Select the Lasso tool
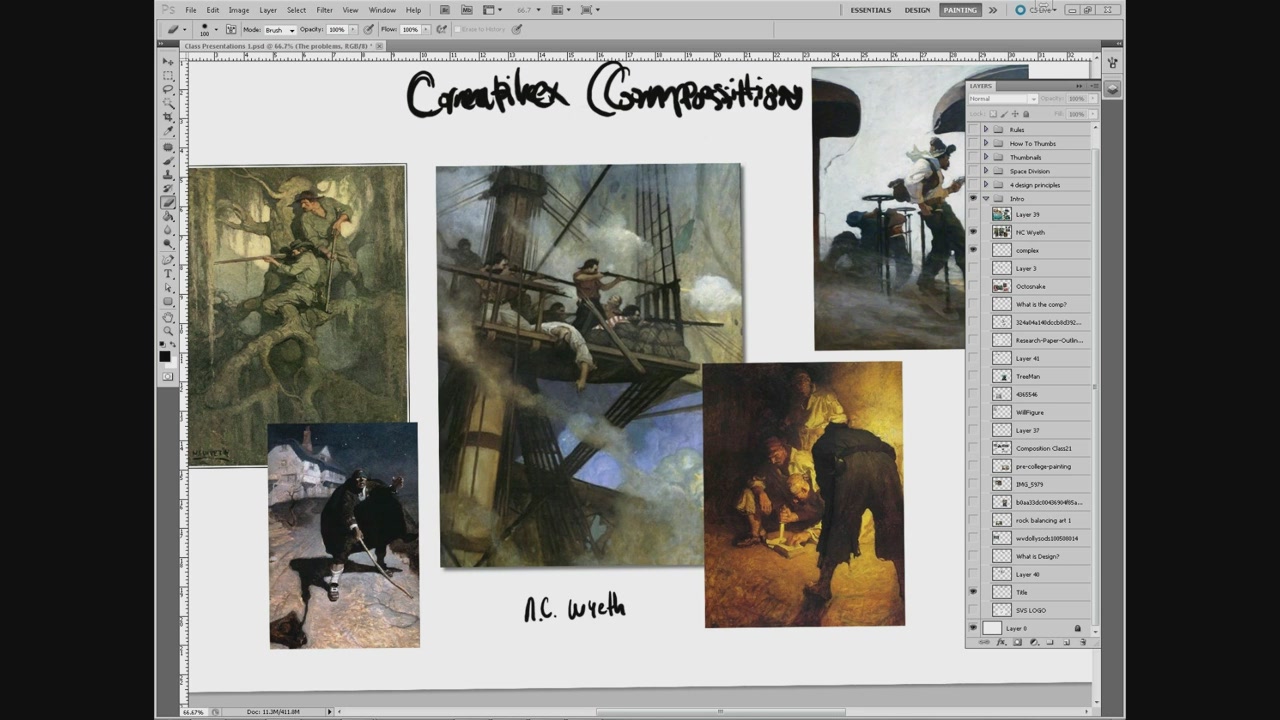1280x720 pixels. [169, 89]
